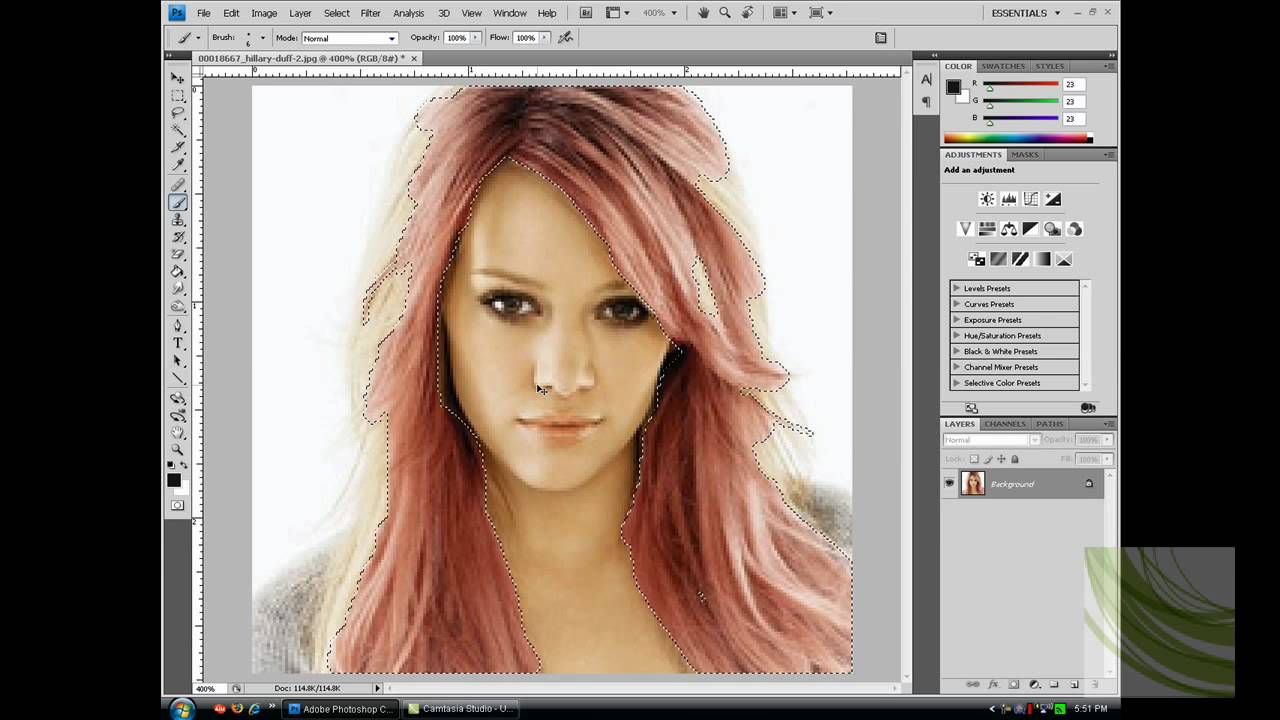Screen dimensions: 1280x720
Task: Select the Zoom tool in toolbox
Action: click(x=178, y=450)
